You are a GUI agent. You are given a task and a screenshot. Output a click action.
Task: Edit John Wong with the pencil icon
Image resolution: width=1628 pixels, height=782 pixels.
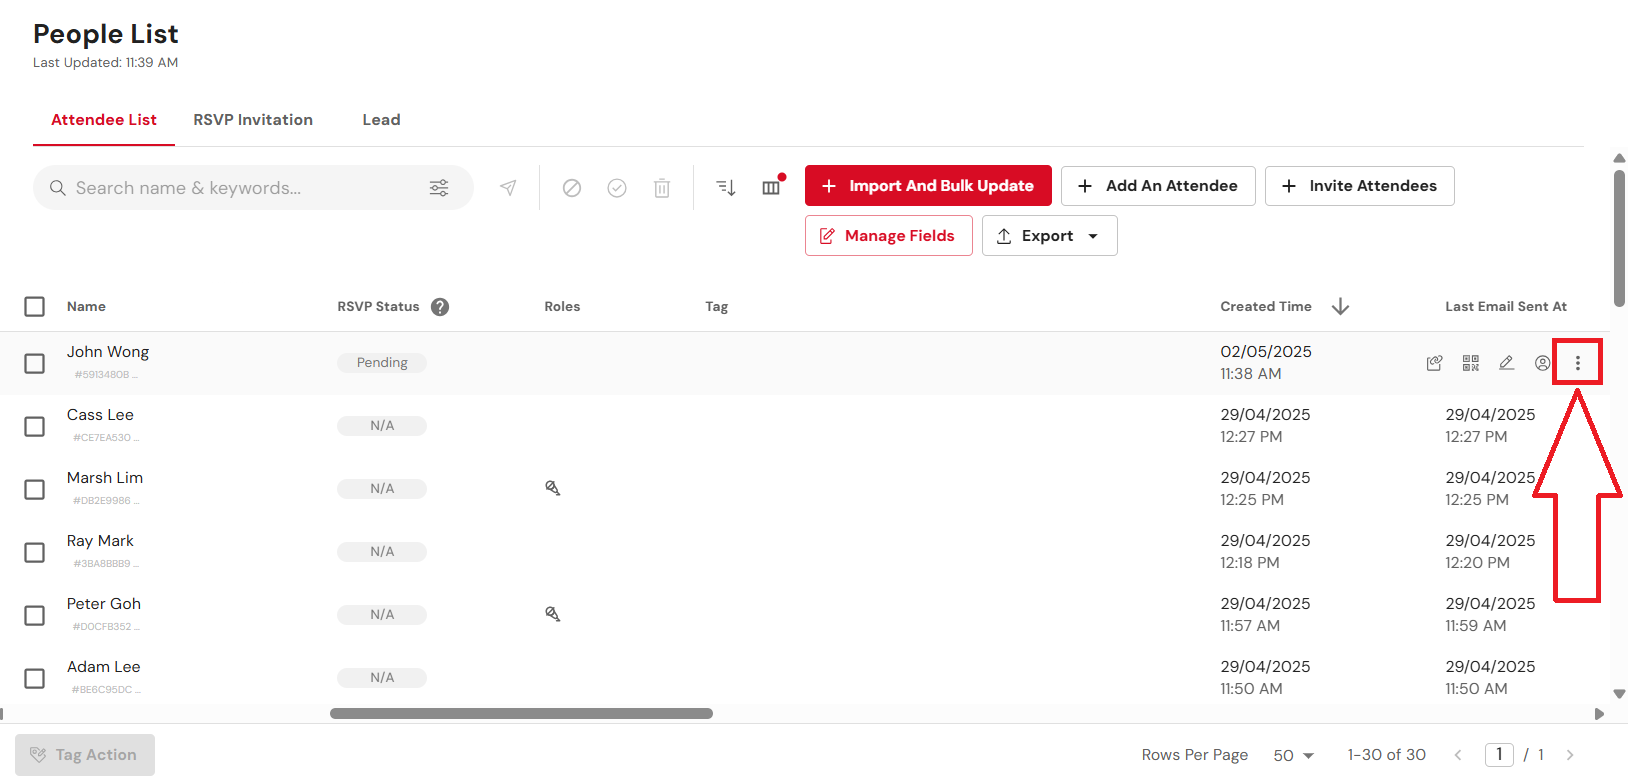tap(1506, 363)
